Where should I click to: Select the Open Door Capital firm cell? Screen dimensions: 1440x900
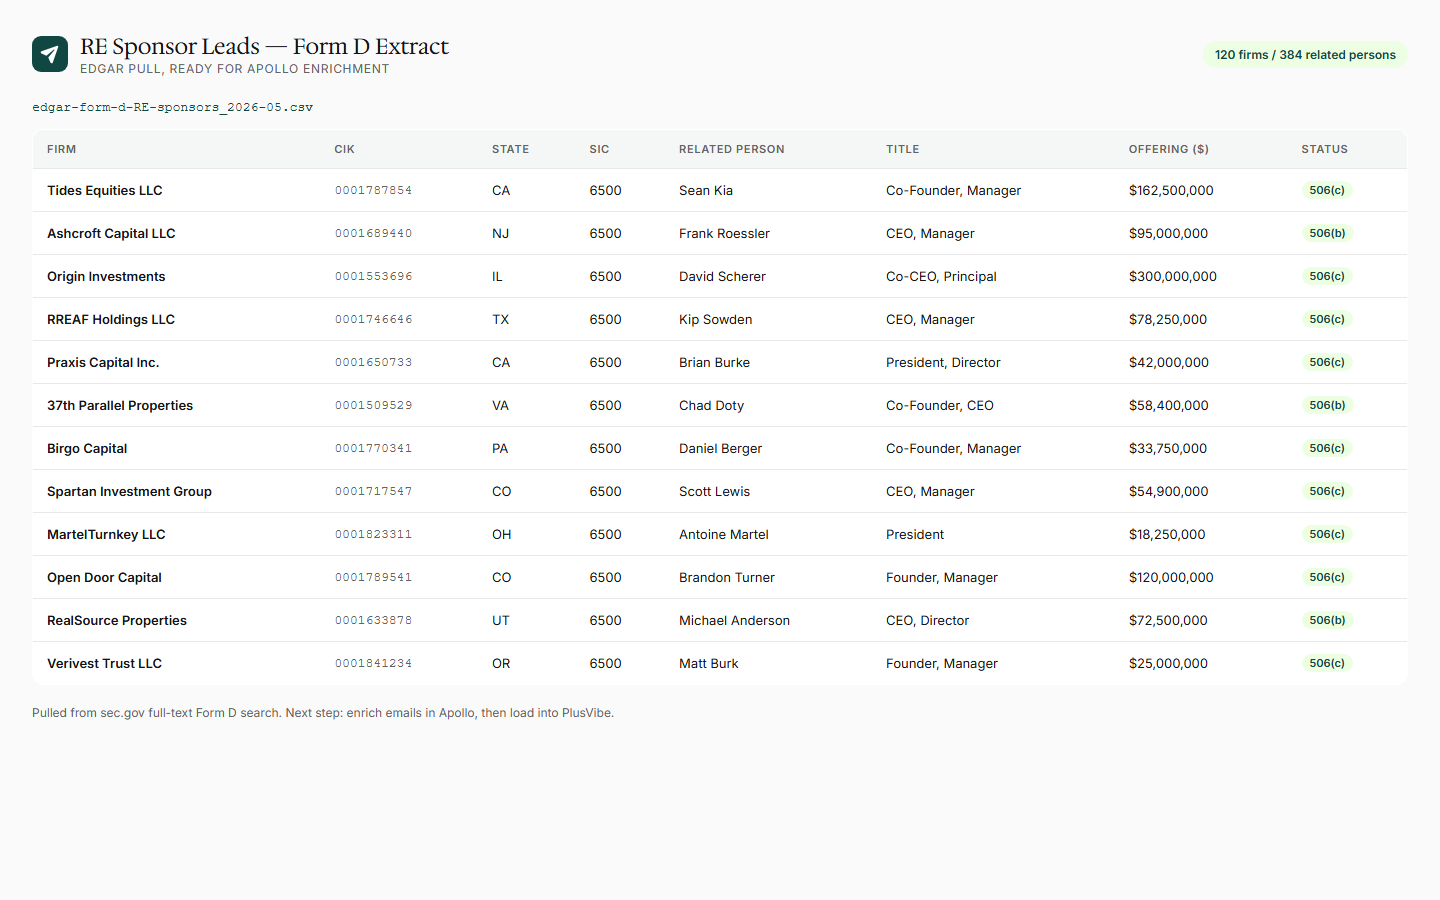104,577
